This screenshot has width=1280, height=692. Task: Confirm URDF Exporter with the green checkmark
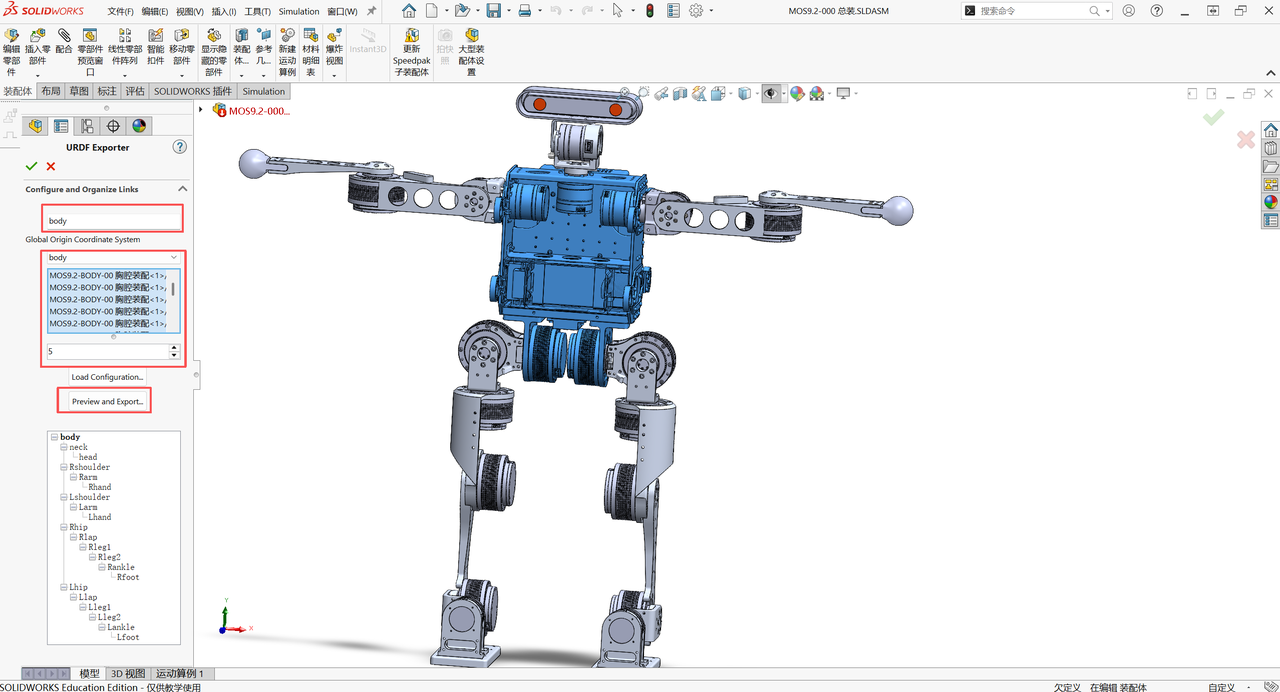point(32,166)
